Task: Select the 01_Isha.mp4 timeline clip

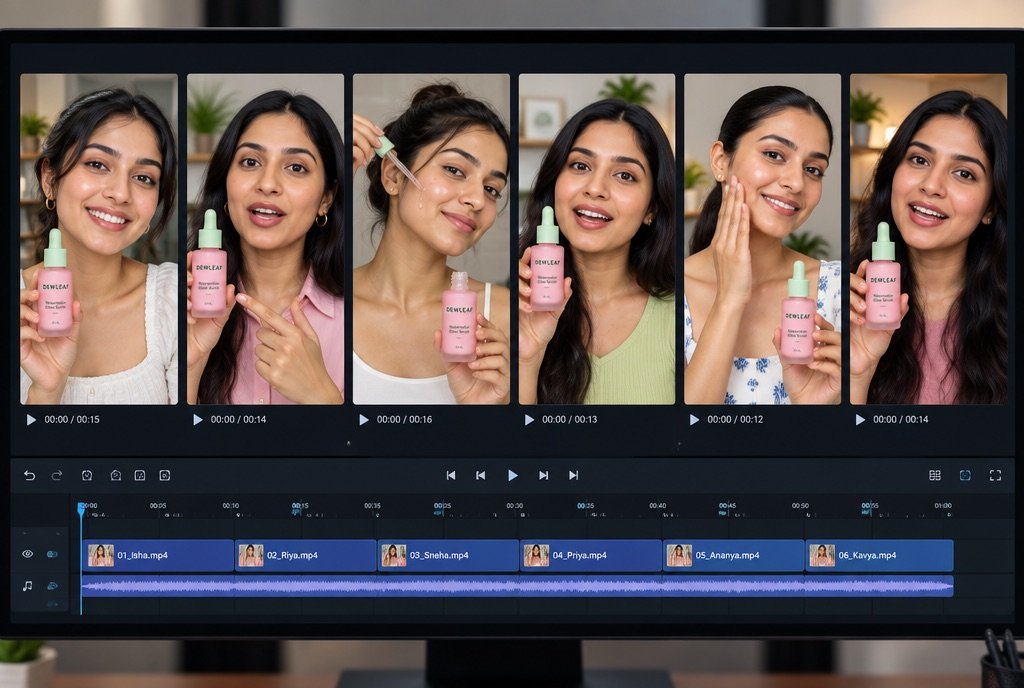Action: 157,555
